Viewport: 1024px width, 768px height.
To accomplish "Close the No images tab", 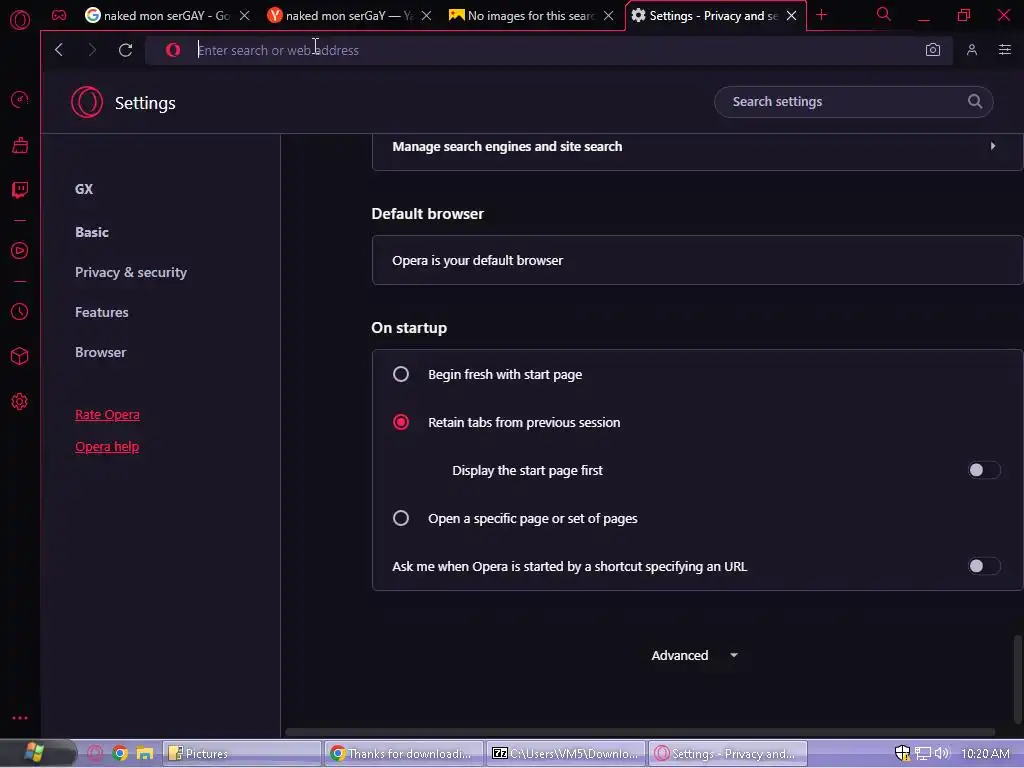I will click(x=609, y=15).
